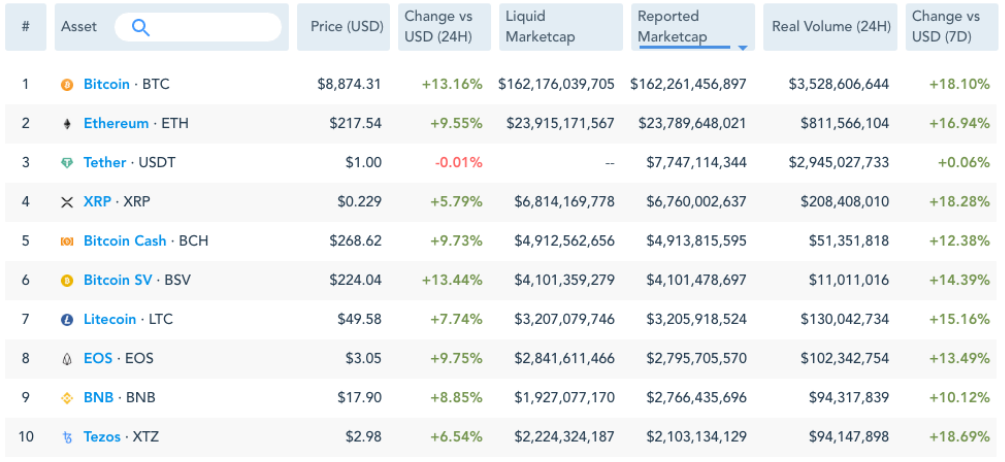Sort by Real Volume (24H) header
Viewport: 1005px width, 462px height.
(x=831, y=27)
